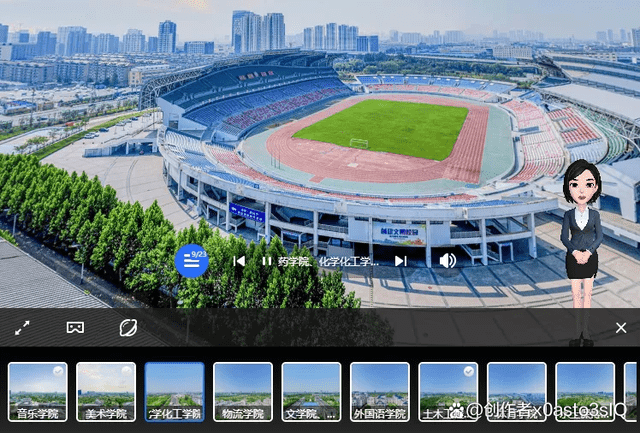The image size is (640, 433).
Task: Select the 物流学院 panorama thumbnail
Action: (243, 392)
